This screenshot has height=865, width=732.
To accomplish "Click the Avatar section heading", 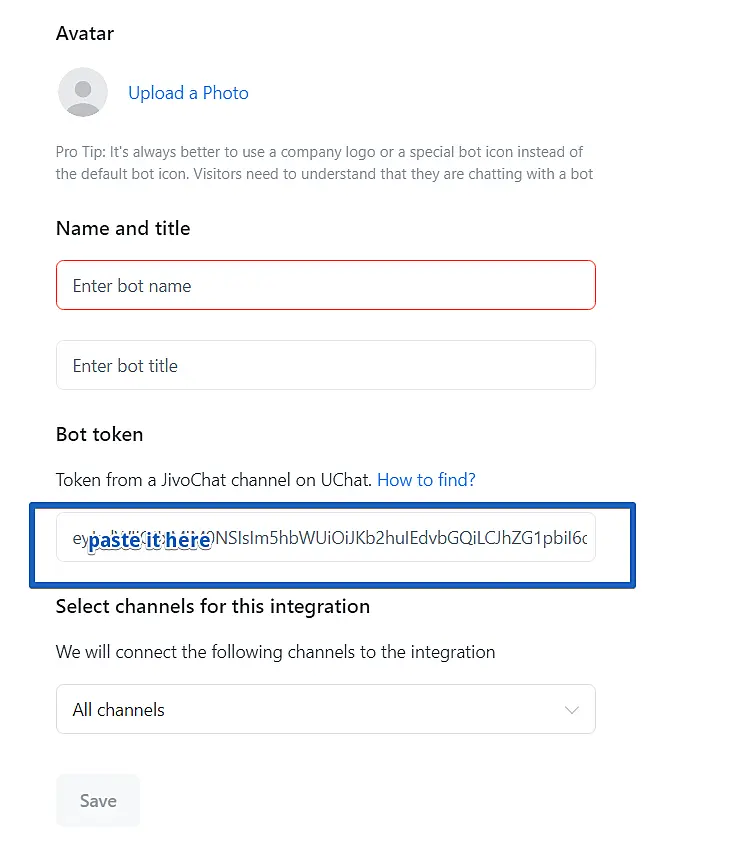I will pos(85,34).
